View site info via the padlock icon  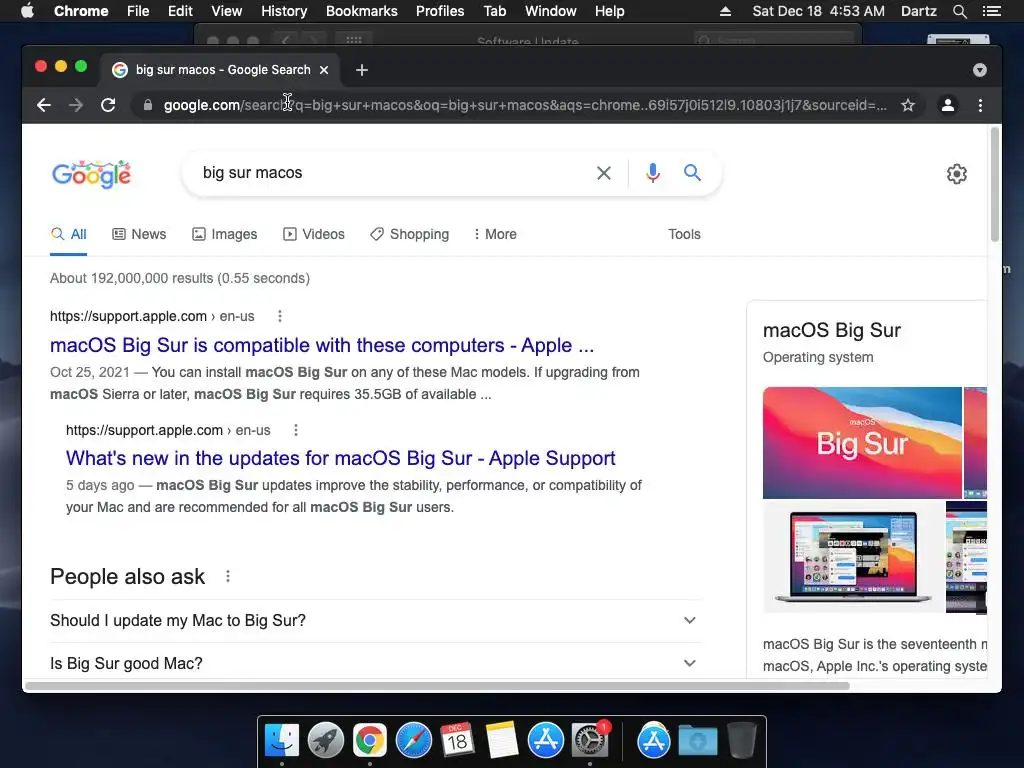[x=148, y=105]
